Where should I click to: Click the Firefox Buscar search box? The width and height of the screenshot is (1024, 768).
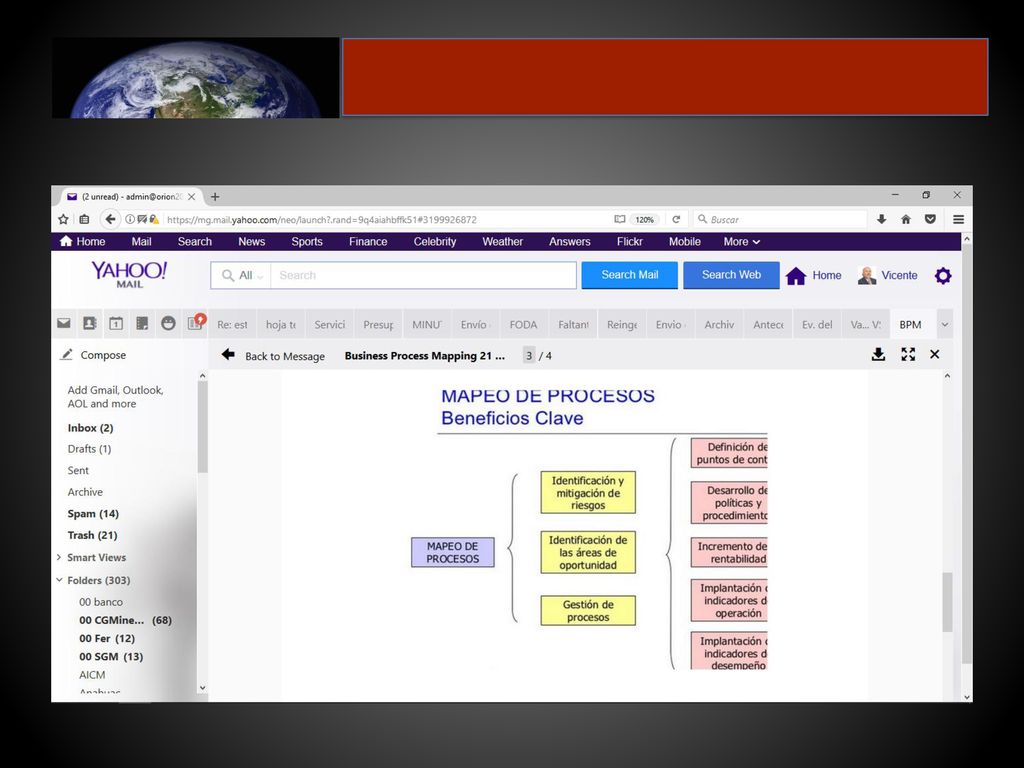point(780,219)
